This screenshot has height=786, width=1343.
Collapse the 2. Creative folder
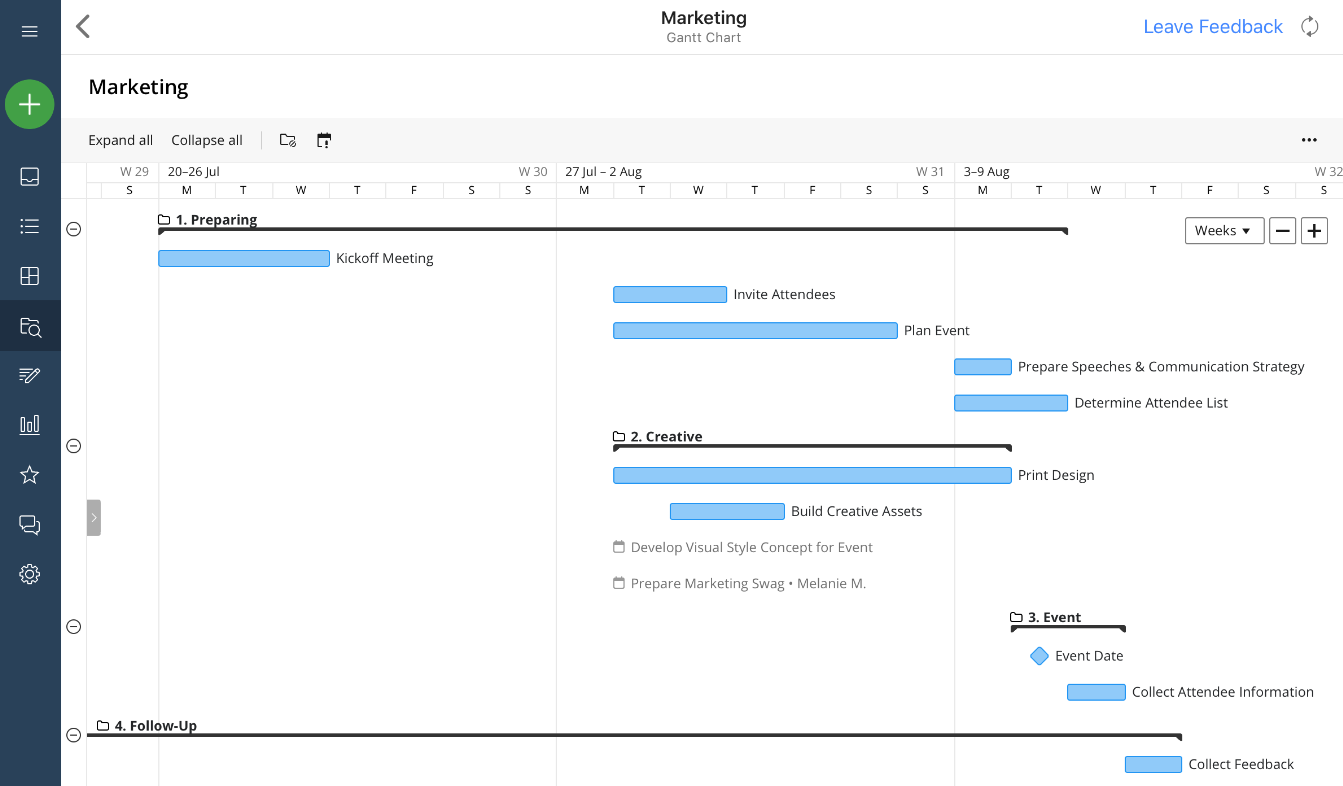73,446
